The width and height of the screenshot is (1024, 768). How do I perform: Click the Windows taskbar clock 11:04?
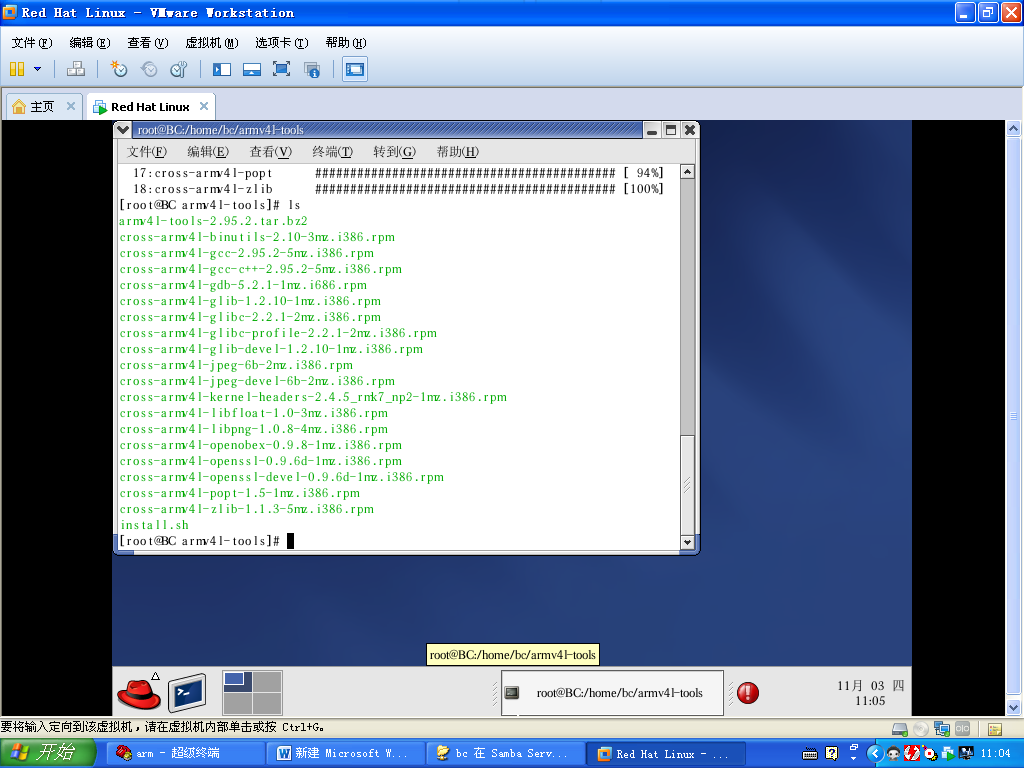(995, 754)
